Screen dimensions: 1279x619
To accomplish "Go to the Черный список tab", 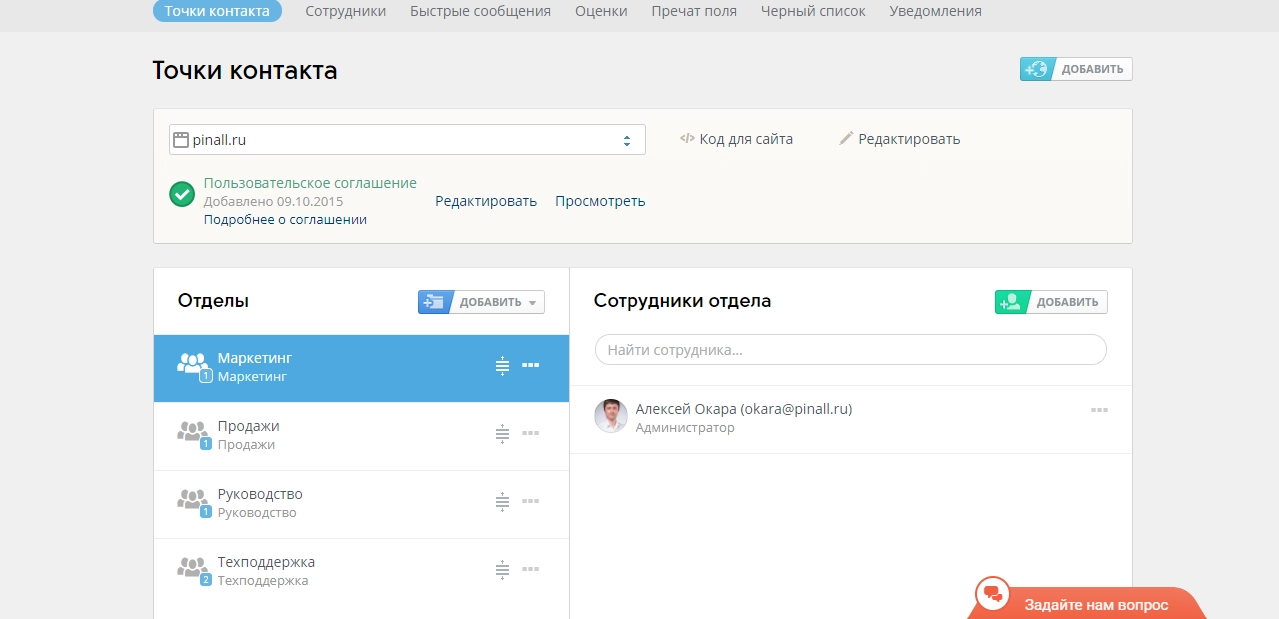I will coord(813,11).
